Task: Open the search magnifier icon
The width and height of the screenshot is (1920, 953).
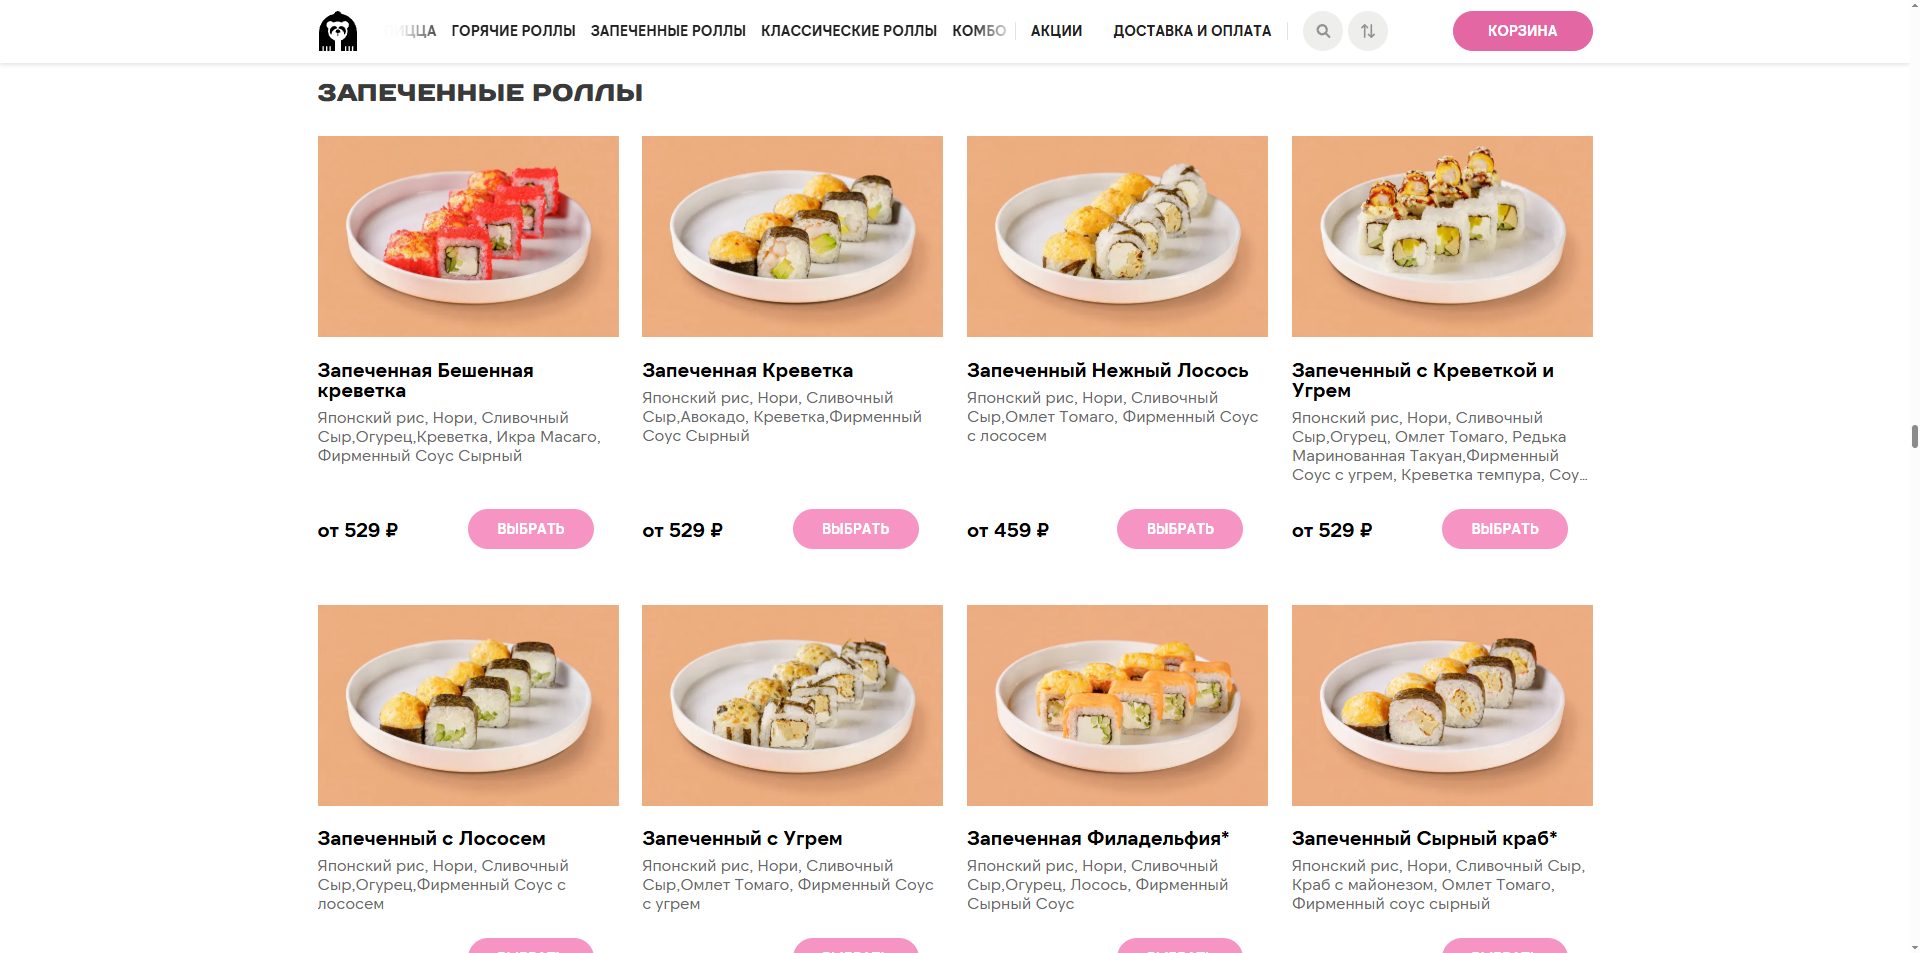Action: pyautogui.click(x=1322, y=31)
